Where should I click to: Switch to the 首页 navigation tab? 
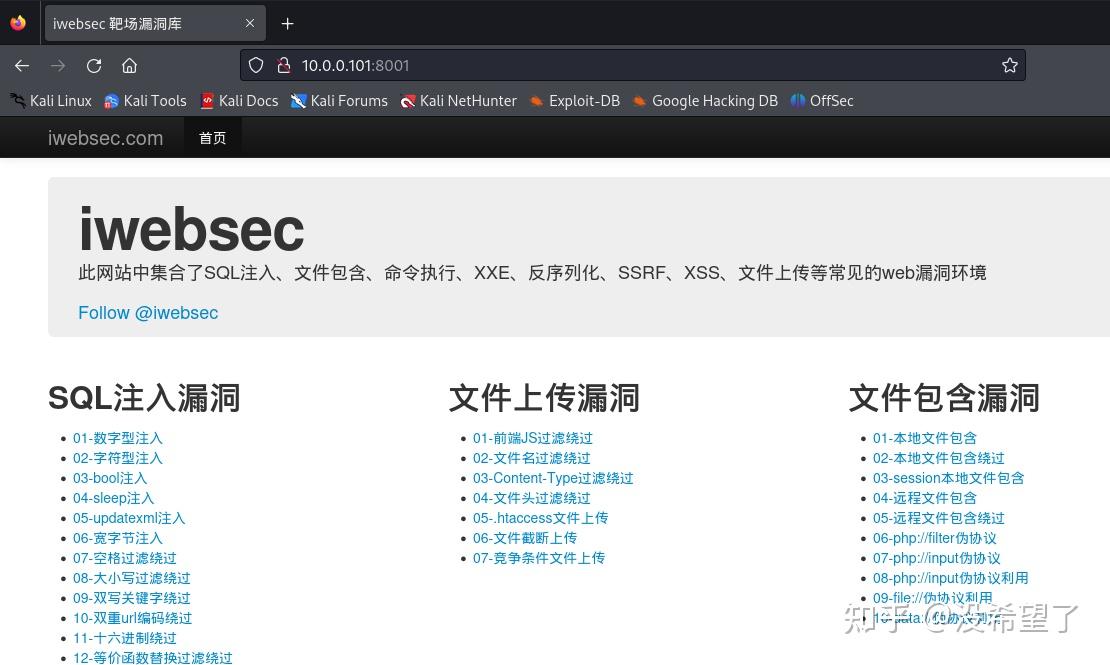coord(212,137)
